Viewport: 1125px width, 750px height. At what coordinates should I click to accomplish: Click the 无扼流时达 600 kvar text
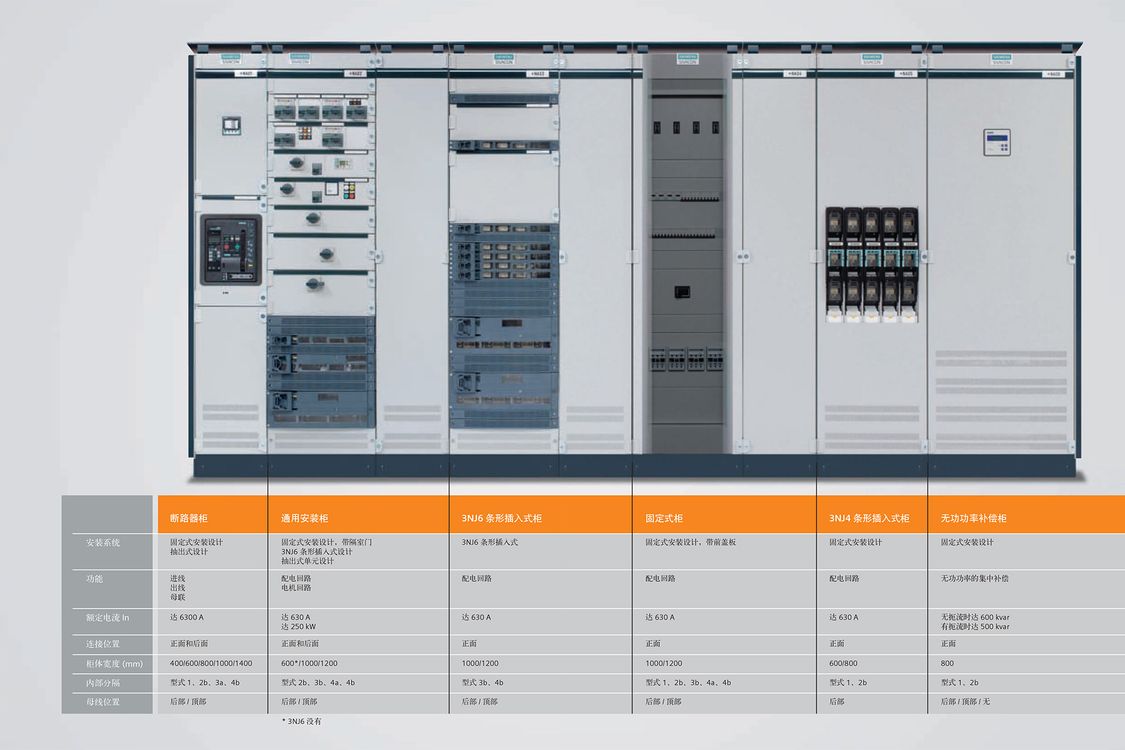975,617
